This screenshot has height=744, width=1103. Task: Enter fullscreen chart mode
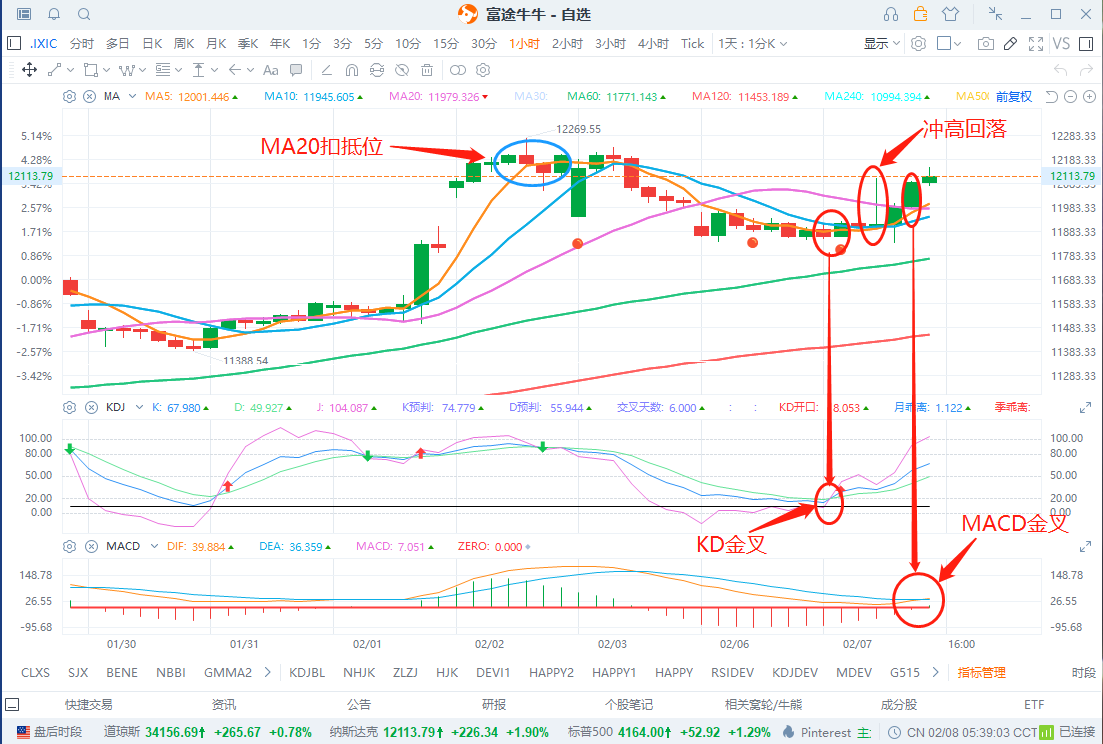click(x=1036, y=44)
